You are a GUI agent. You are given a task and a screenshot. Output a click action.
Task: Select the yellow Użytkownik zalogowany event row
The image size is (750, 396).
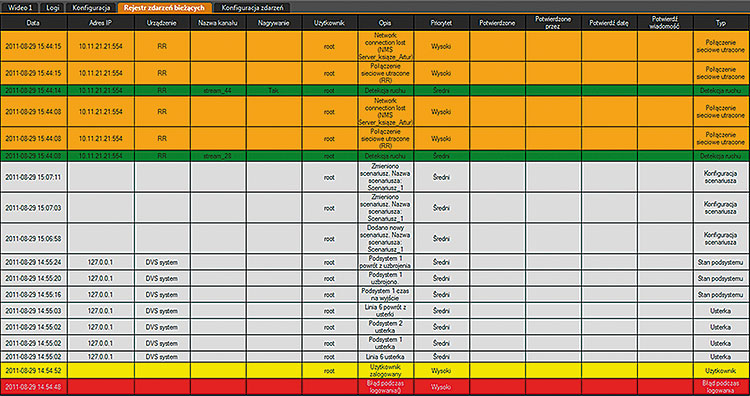tap(375, 371)
